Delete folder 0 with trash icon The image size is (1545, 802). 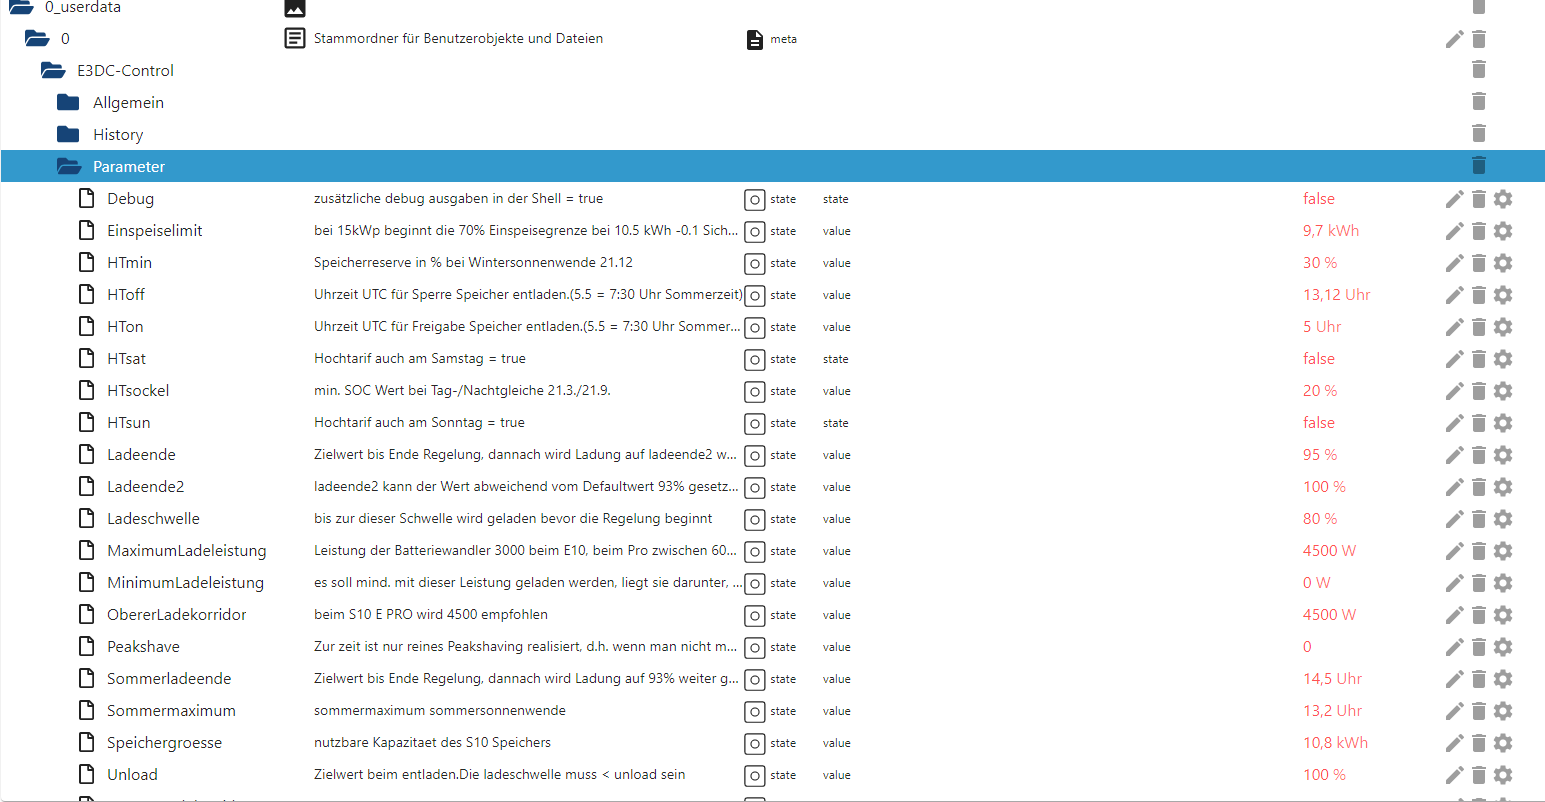pos(1479,39)
